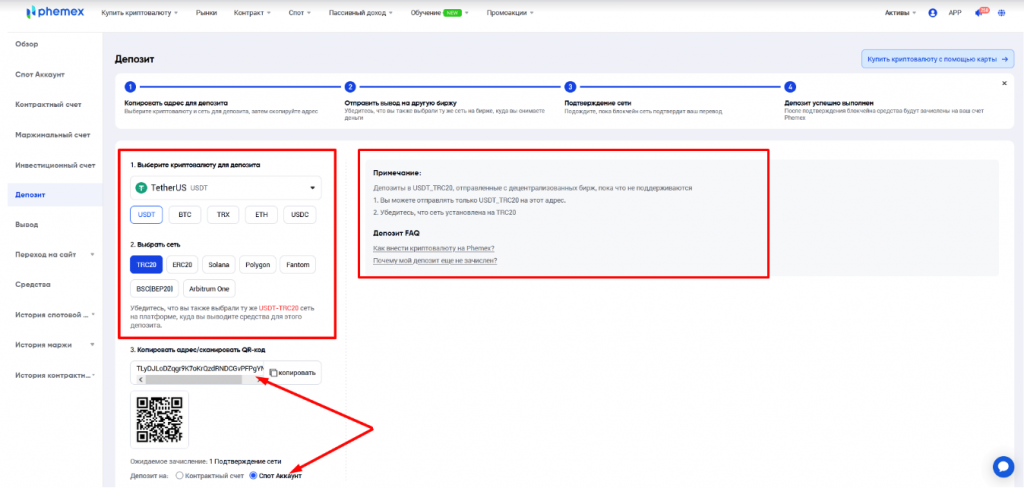Open Маржинальный счет in sidebar

click(x=55, y=135)
